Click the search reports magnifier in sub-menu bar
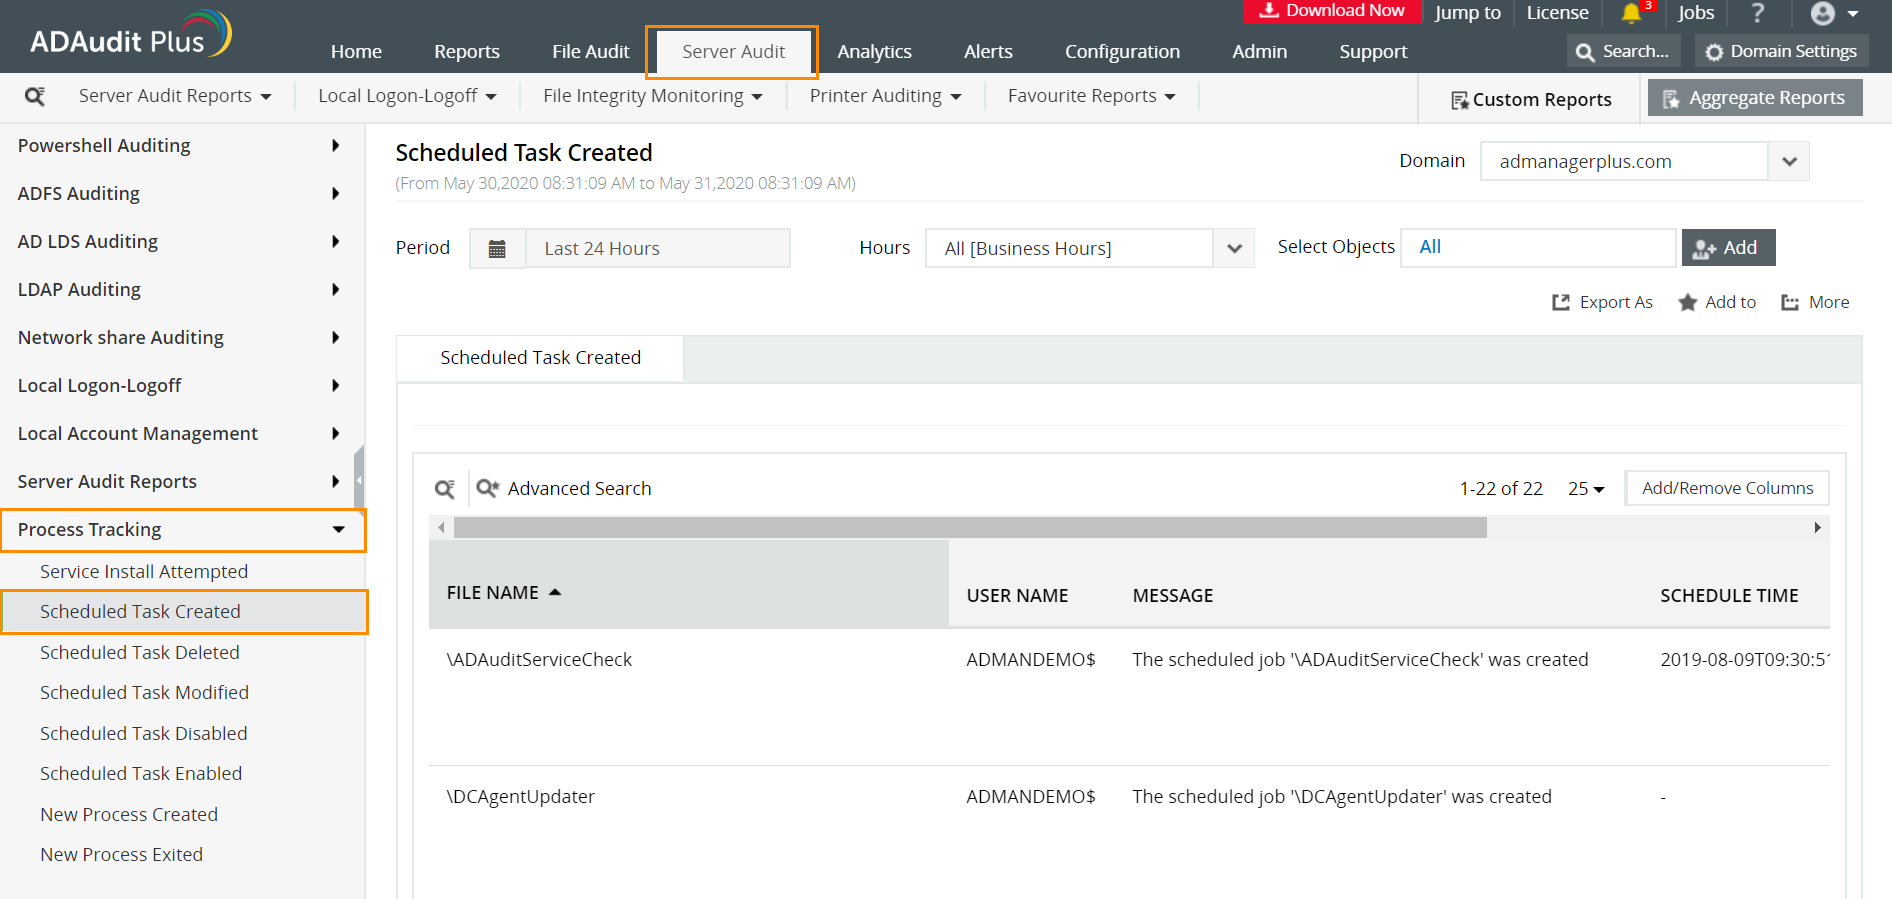The width and height of the screenshot is (1892, 899). (35, 96)
